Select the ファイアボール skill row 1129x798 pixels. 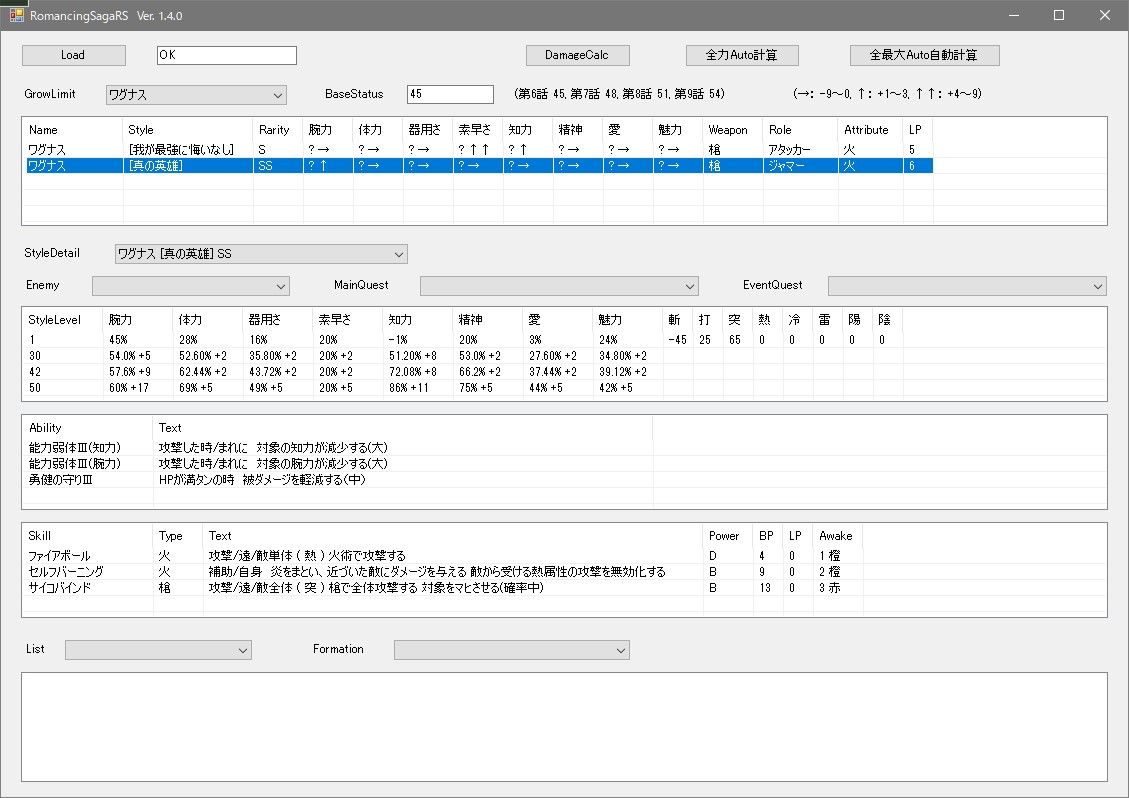(444, 556)
